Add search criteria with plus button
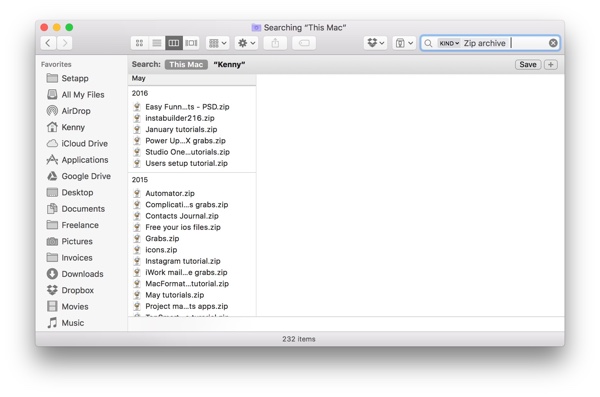600x397 pixels. pos(551,64)
